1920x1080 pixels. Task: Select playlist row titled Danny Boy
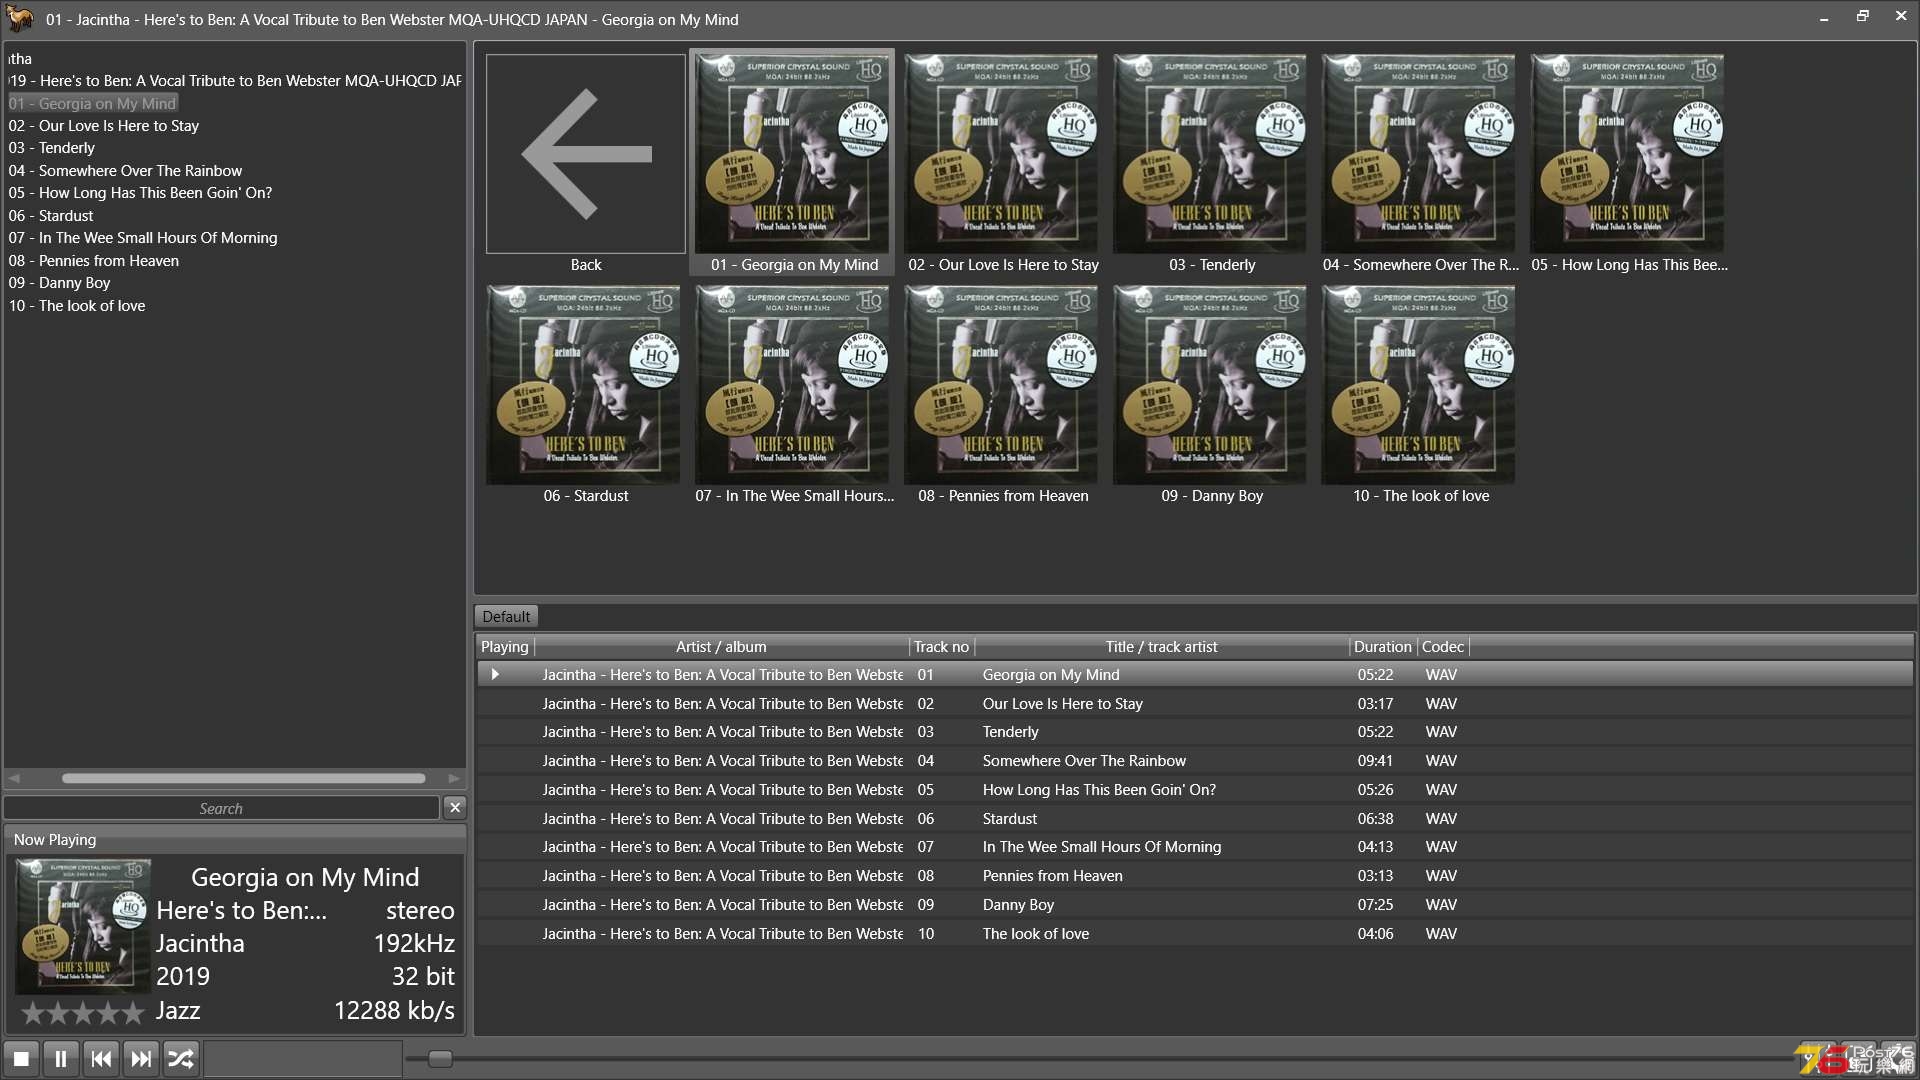pos(1195,905)
